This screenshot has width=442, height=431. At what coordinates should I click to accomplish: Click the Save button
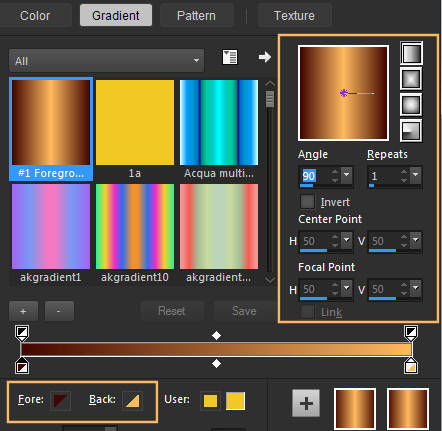(x=244, y=311)
